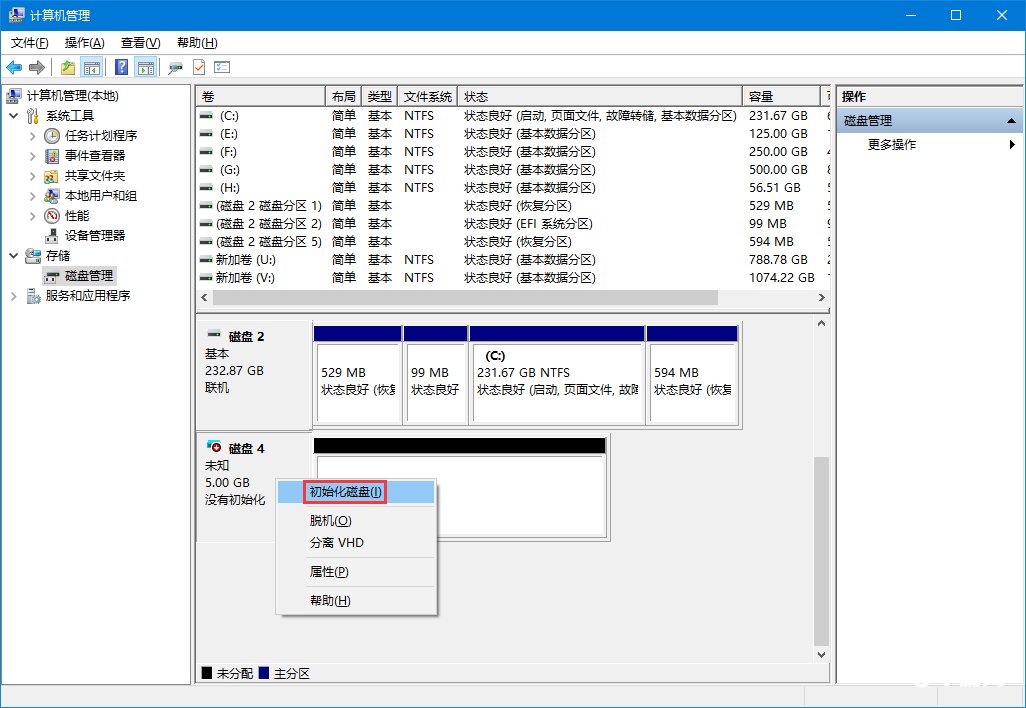Image resolution: width=1026 pixels, height=708 pixels.
Task: Select 初始化磁盘 from the context menu
Action: [x=344, y=490]
